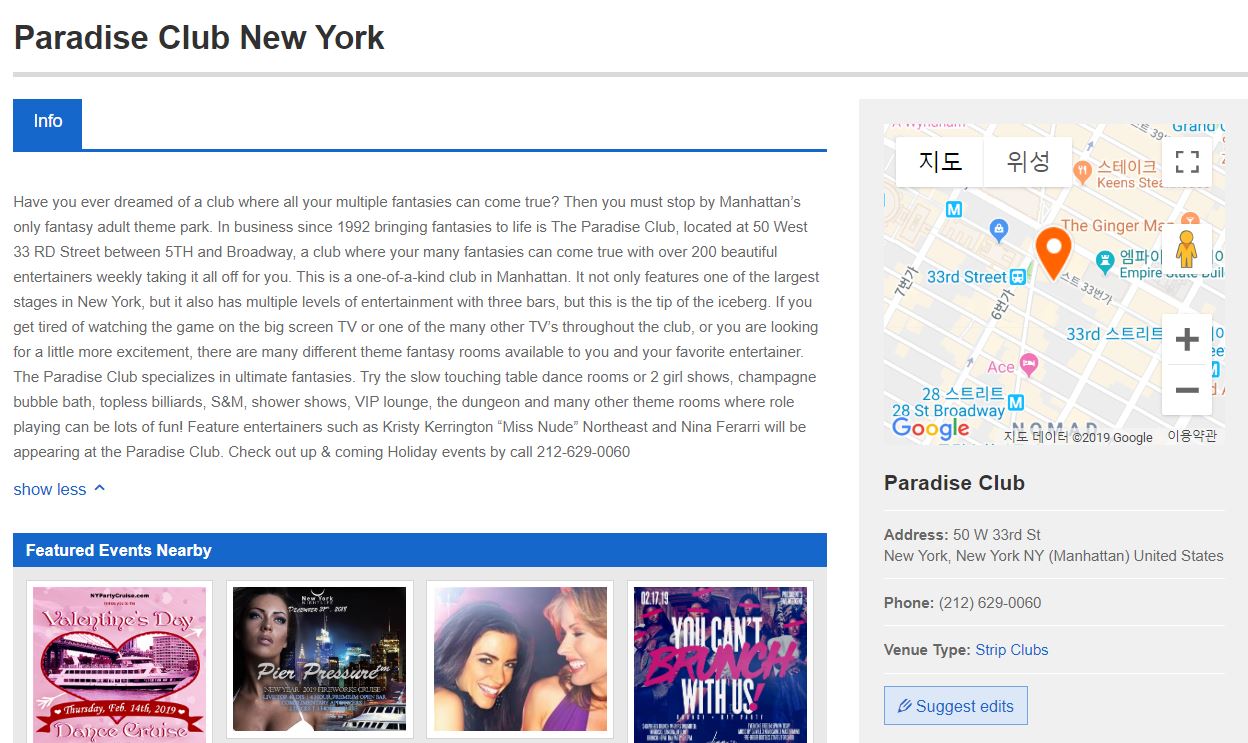Screen dimensions: 1248x743
Task: Click the blue shopping bag map marker
Action: 998,230
